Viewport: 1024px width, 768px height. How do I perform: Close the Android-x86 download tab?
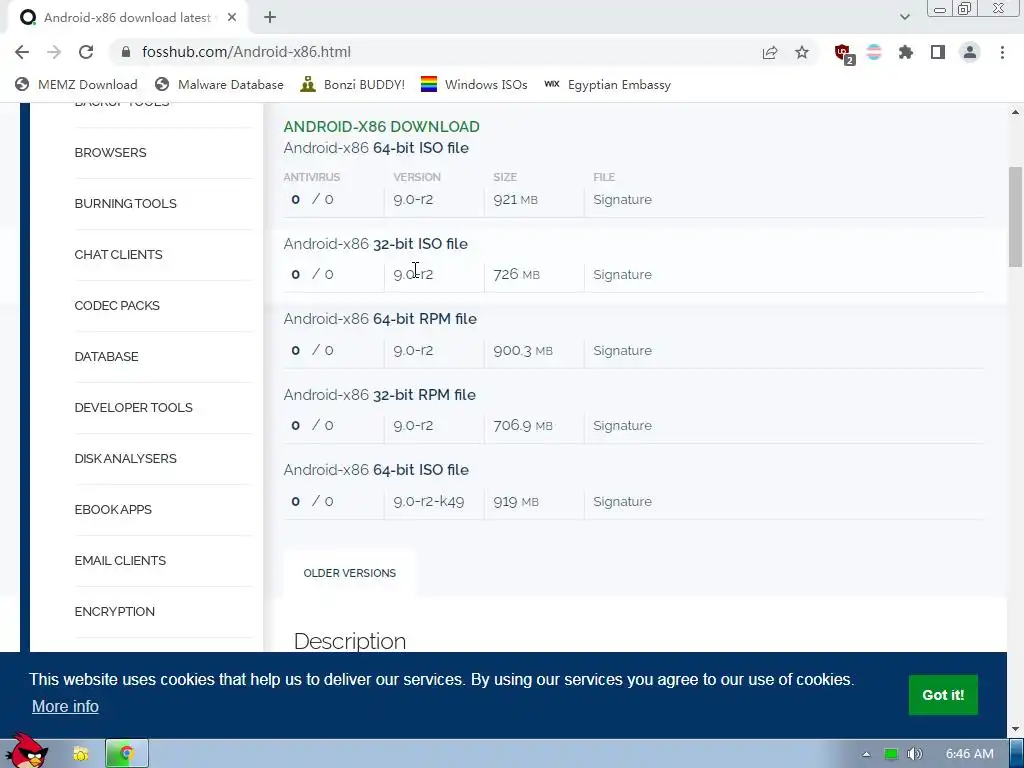232,18
